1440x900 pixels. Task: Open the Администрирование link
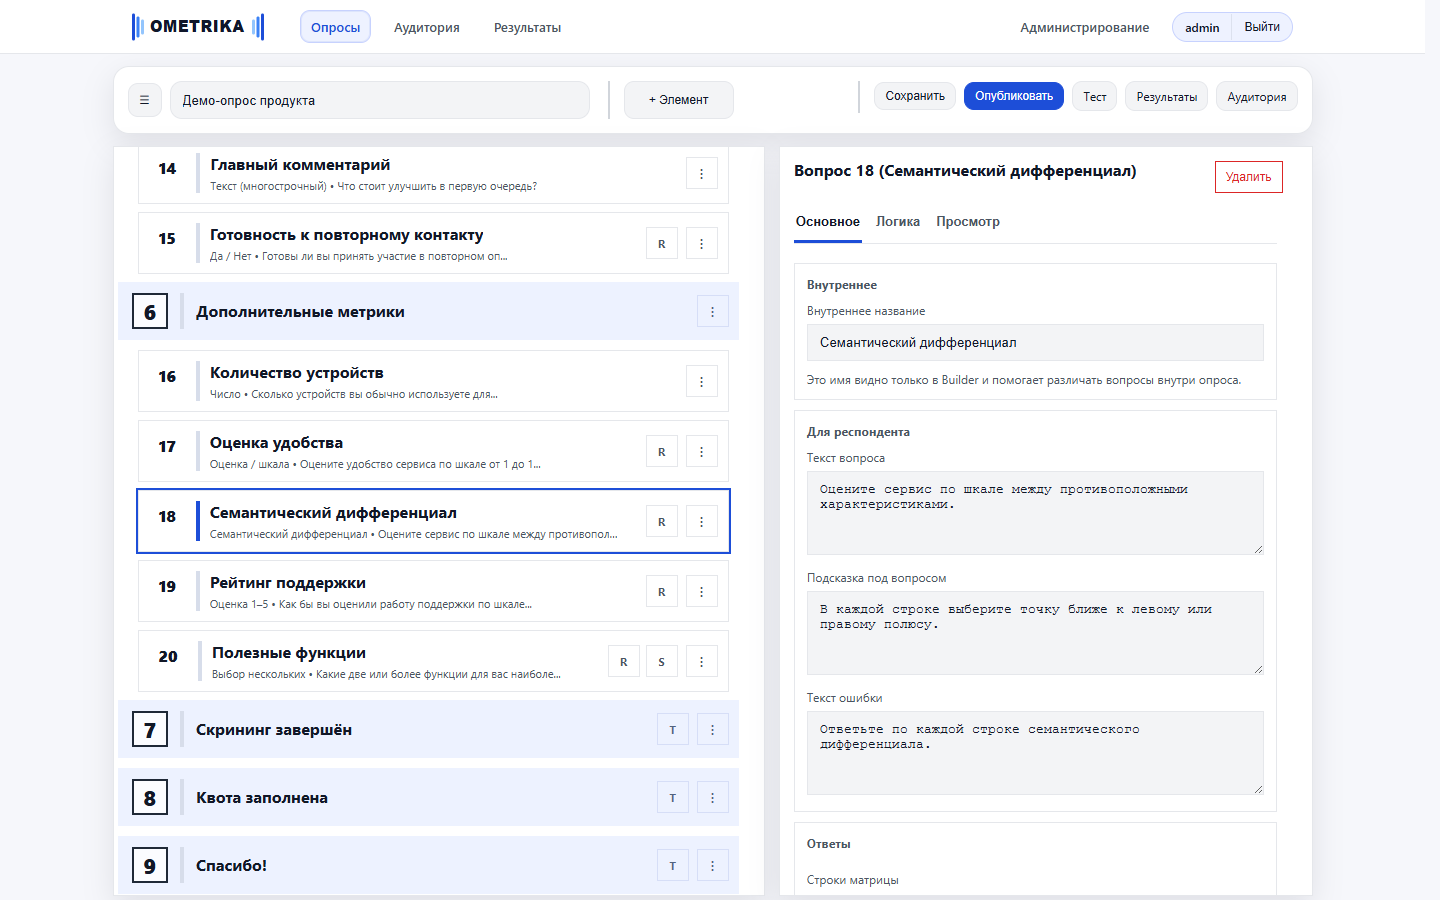(1085, 28)
